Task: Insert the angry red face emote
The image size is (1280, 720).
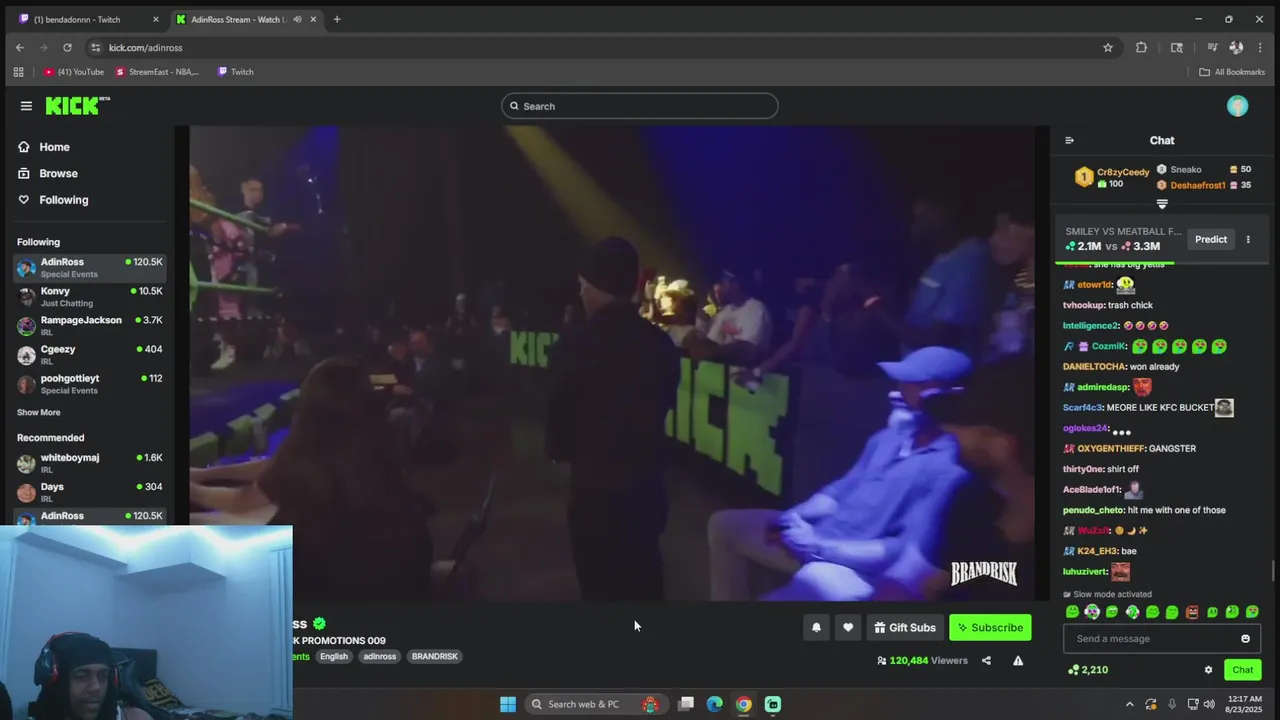Action: [1192, 612]
